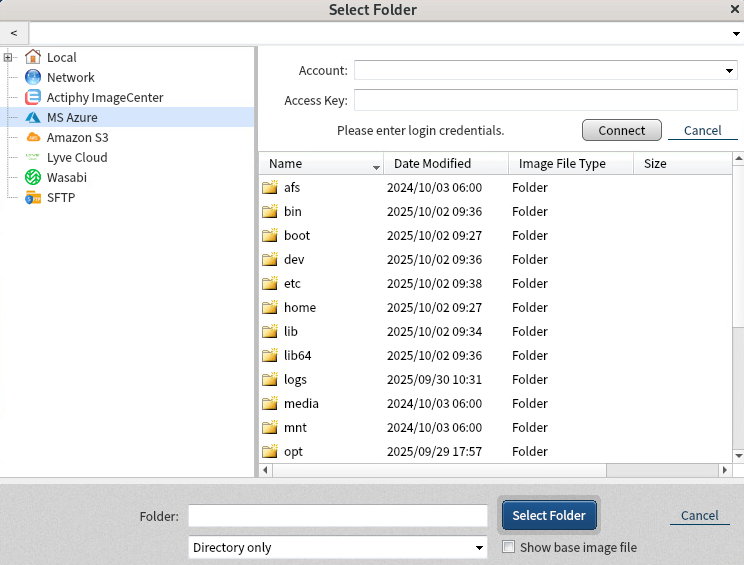Open the Actiphy ImageCenter icon
744x565 pixels.
33,97
